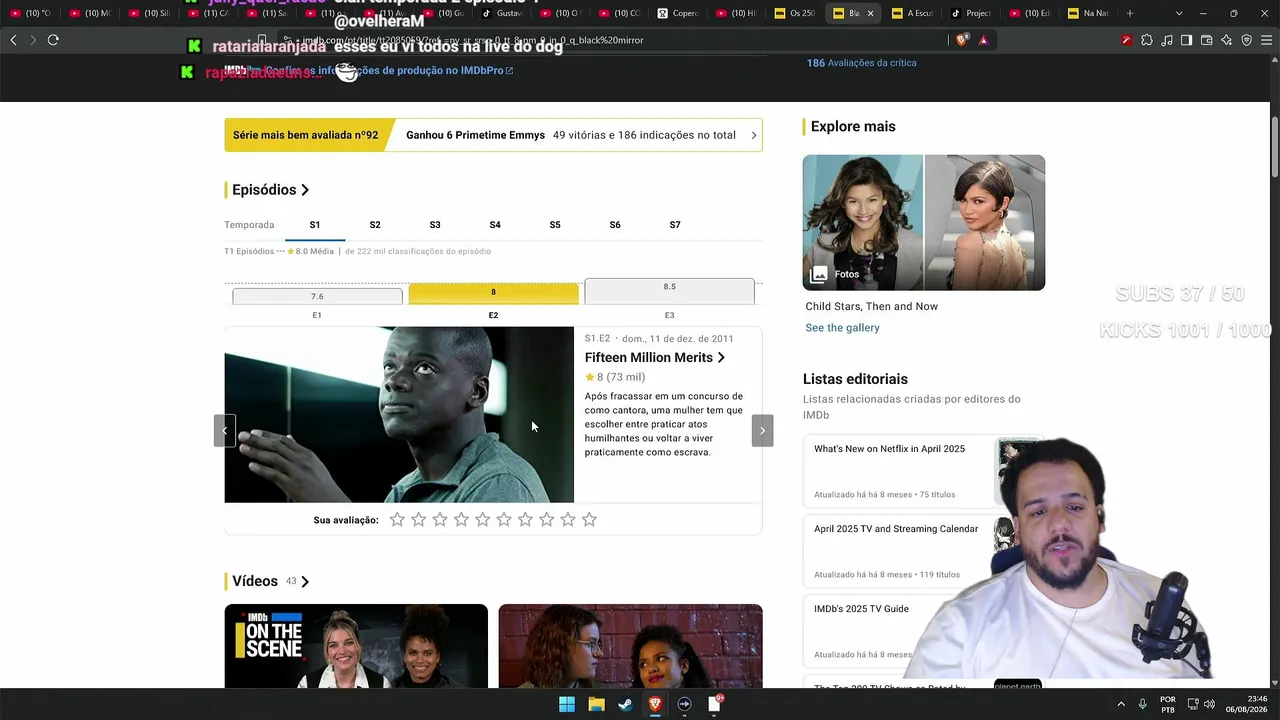Rate the episode one star
The image size is (1280, 720).
coord(397,520)
